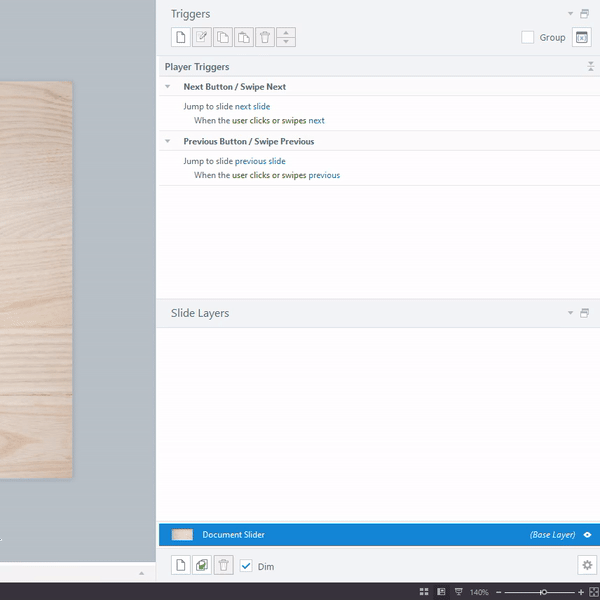Edit the selected trigger
The height and width of the screenshot is (600, 600).
(x=202, y=37)
